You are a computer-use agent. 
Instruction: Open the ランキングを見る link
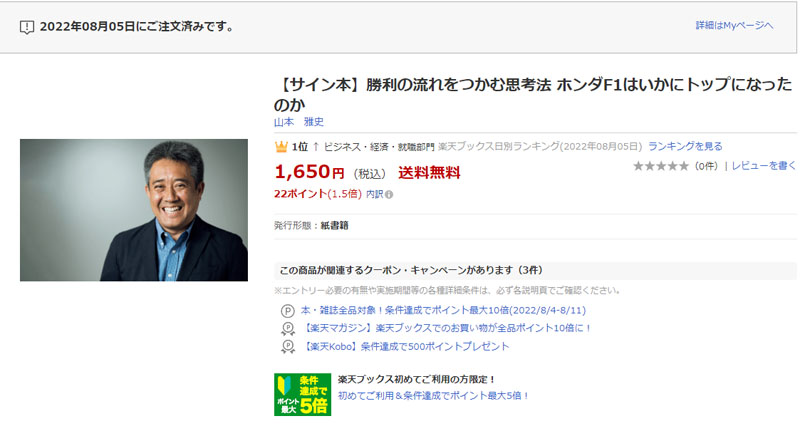click(685, 146)
